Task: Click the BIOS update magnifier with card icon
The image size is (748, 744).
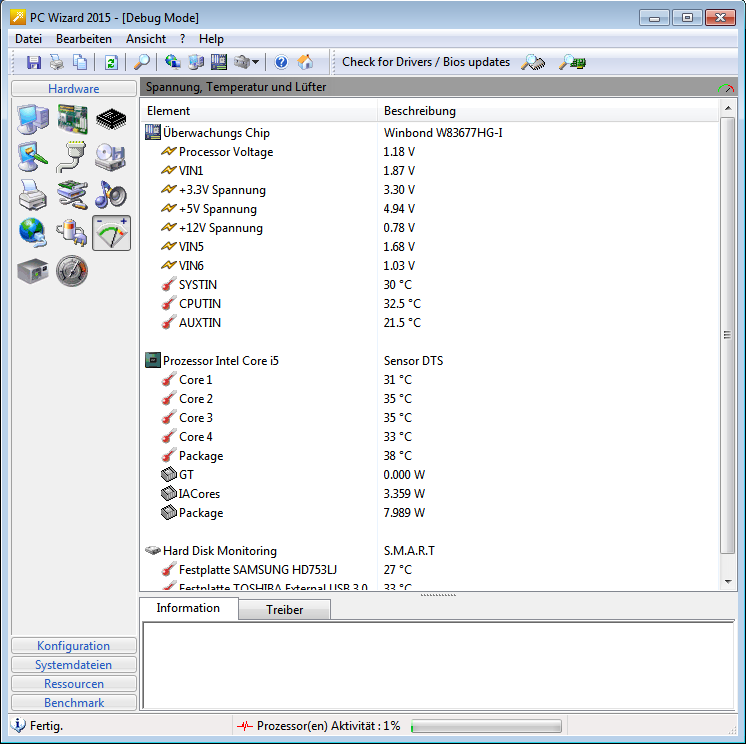Action: click(x=572, y=62)
